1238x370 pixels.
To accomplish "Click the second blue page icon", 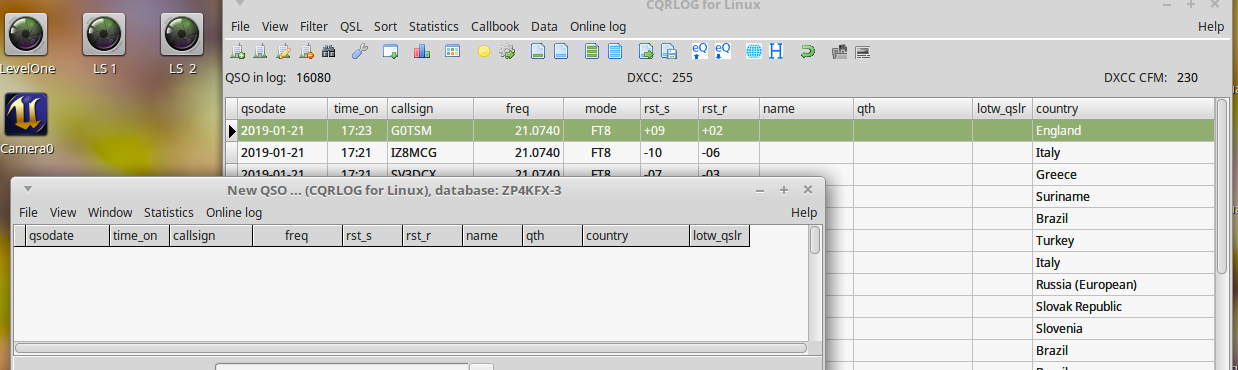I will click(x=561, y=51).
